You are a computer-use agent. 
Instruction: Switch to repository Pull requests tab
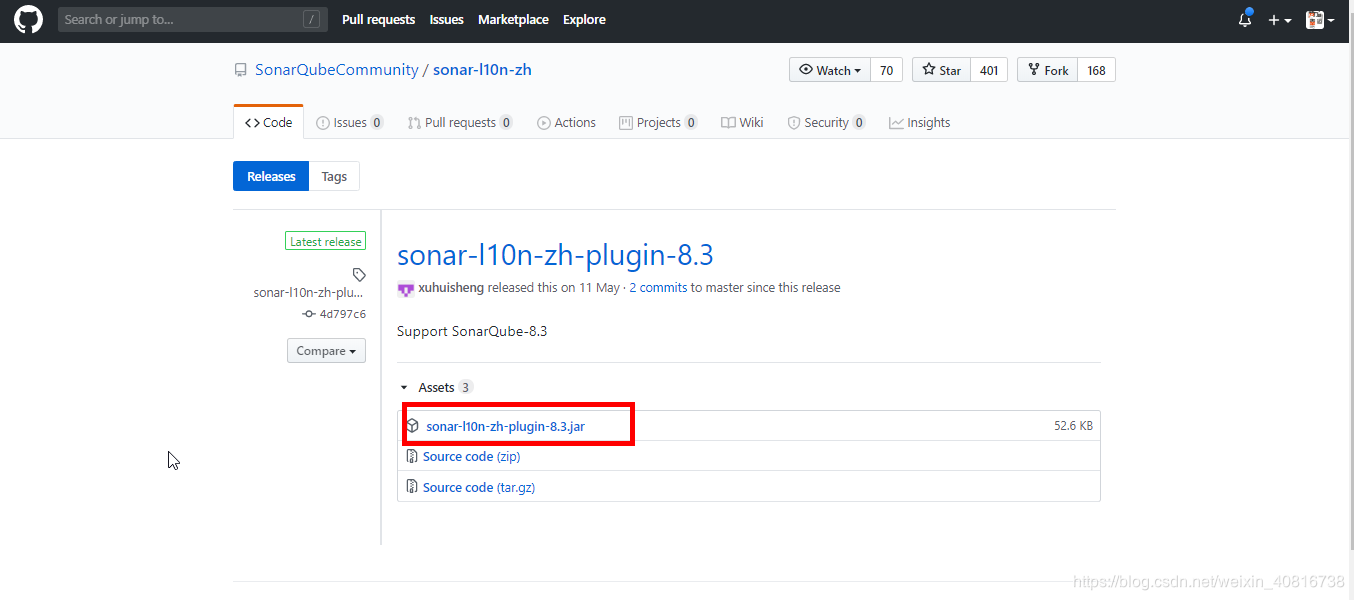460,122
